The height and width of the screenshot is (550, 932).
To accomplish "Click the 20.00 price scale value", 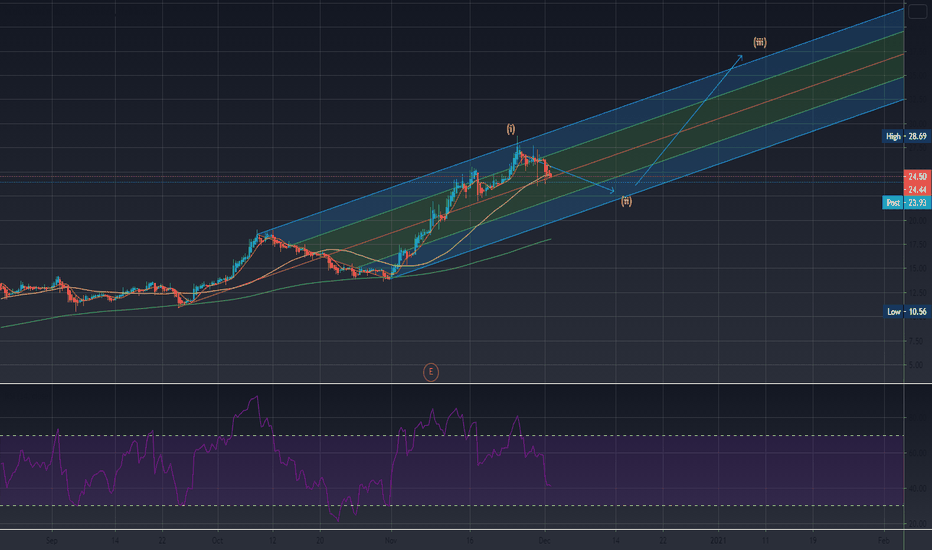I will pyautogui.click(x=917, y=220).
